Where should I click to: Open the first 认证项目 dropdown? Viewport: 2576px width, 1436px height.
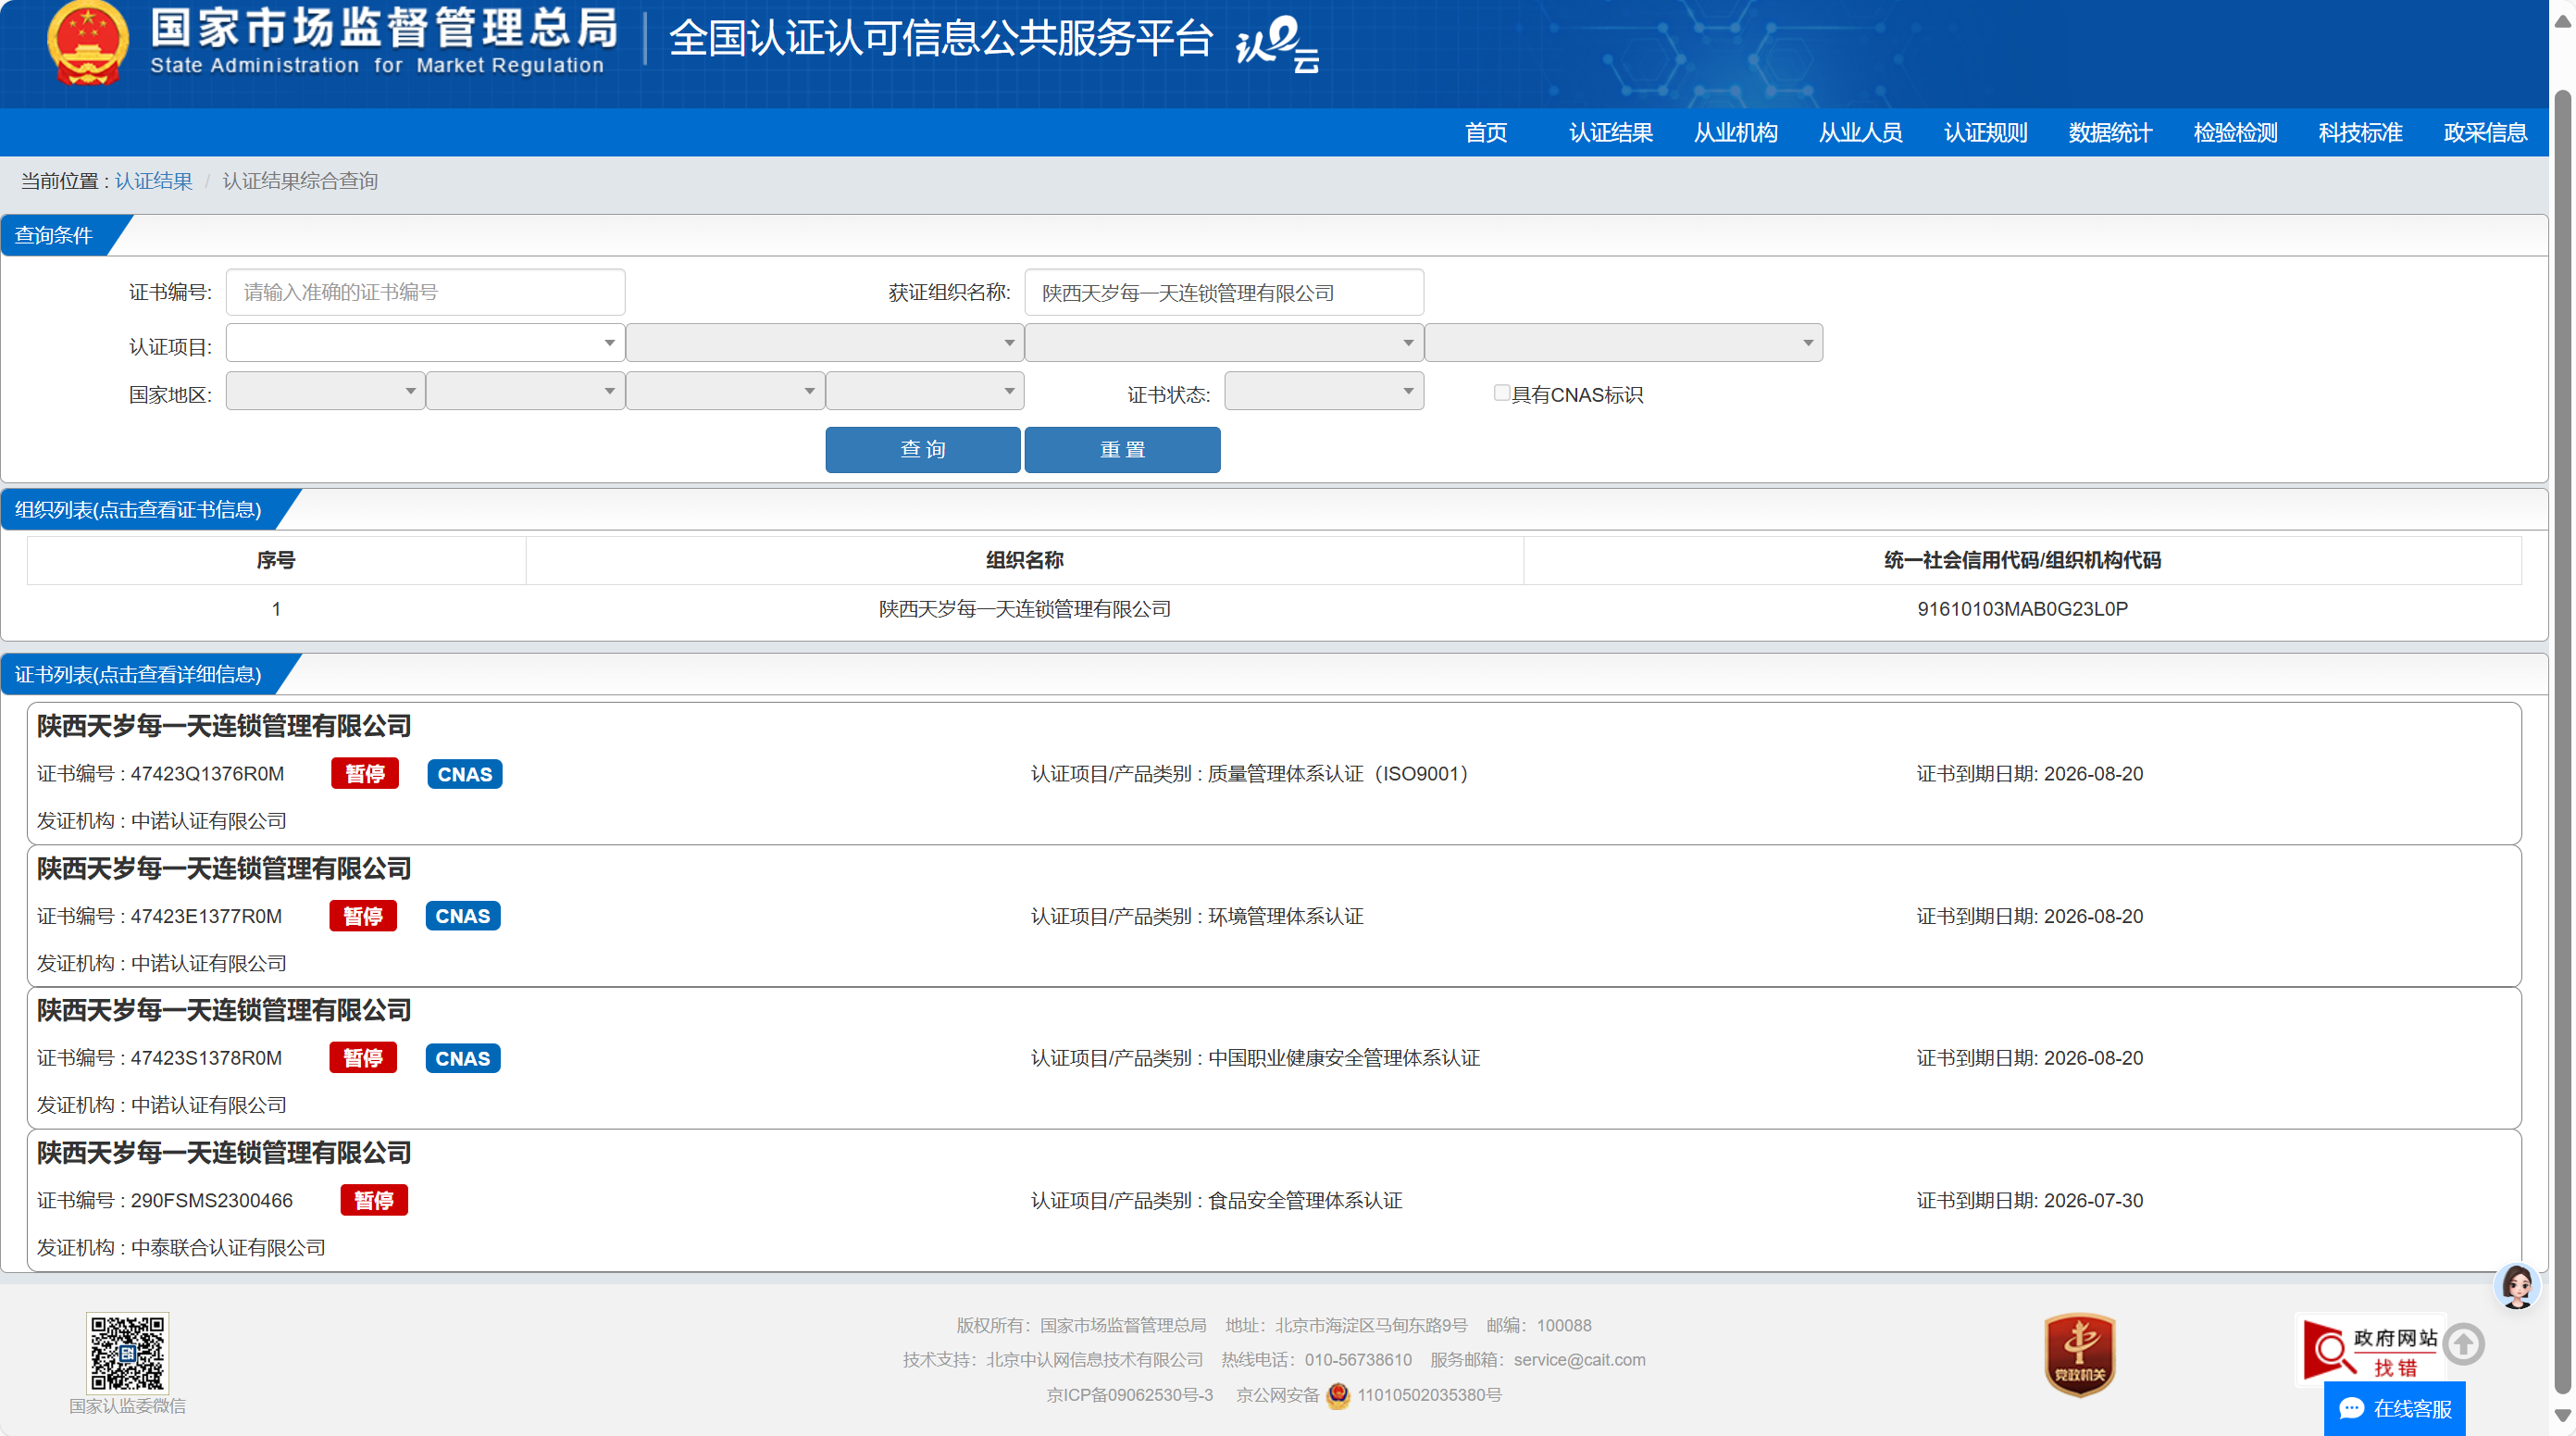425,342
